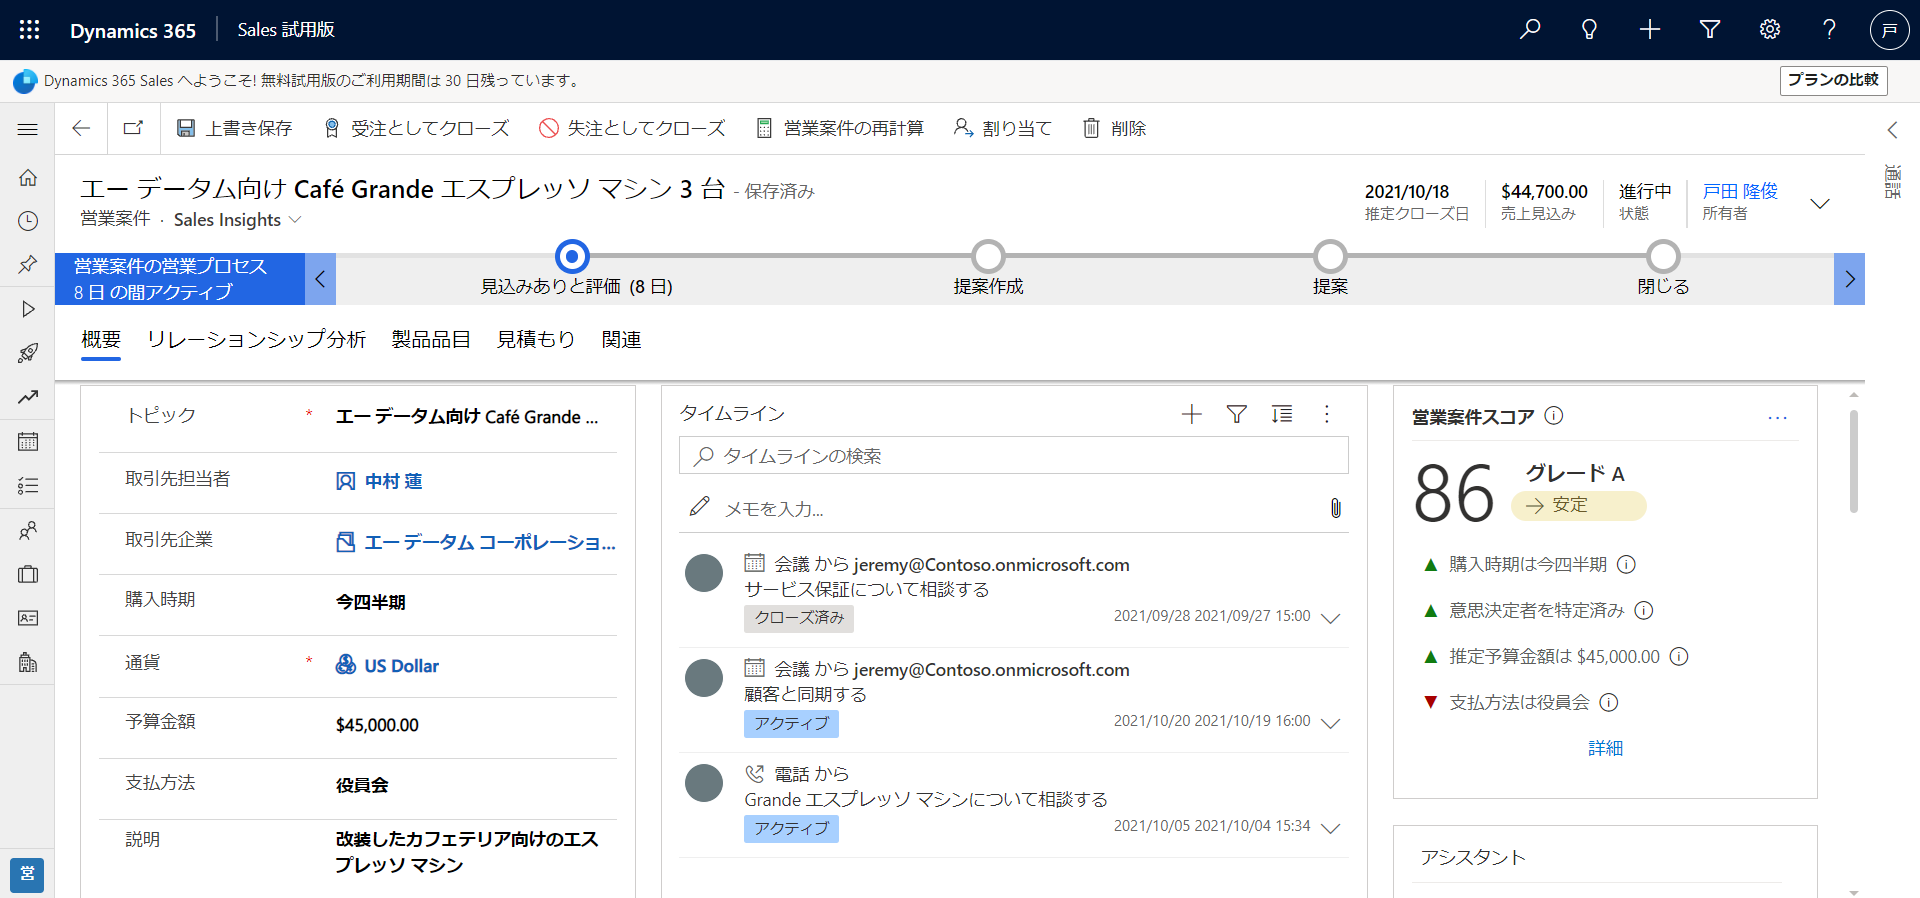Screen dimensions: 1920x898
Task: Toggle the hamburger navigation menu
Action: point(28,129)
